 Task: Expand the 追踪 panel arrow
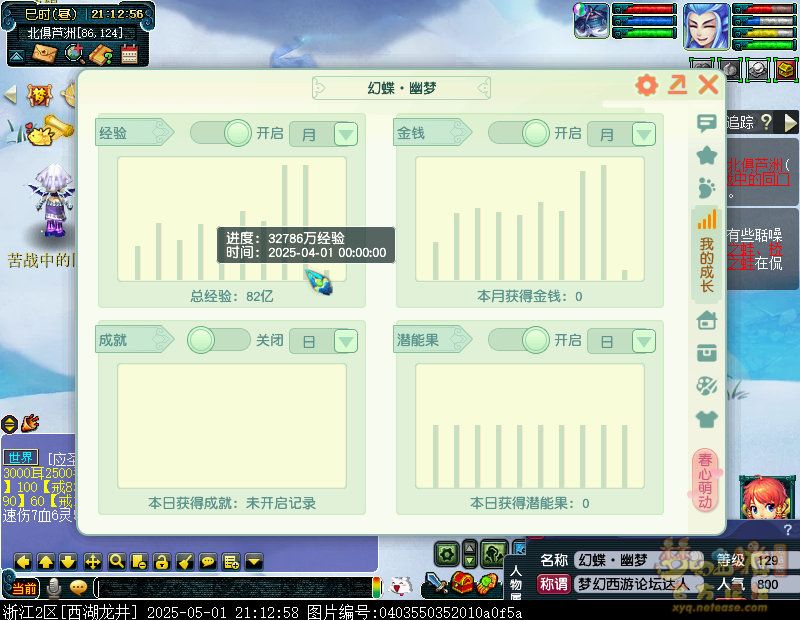(790, 122)
